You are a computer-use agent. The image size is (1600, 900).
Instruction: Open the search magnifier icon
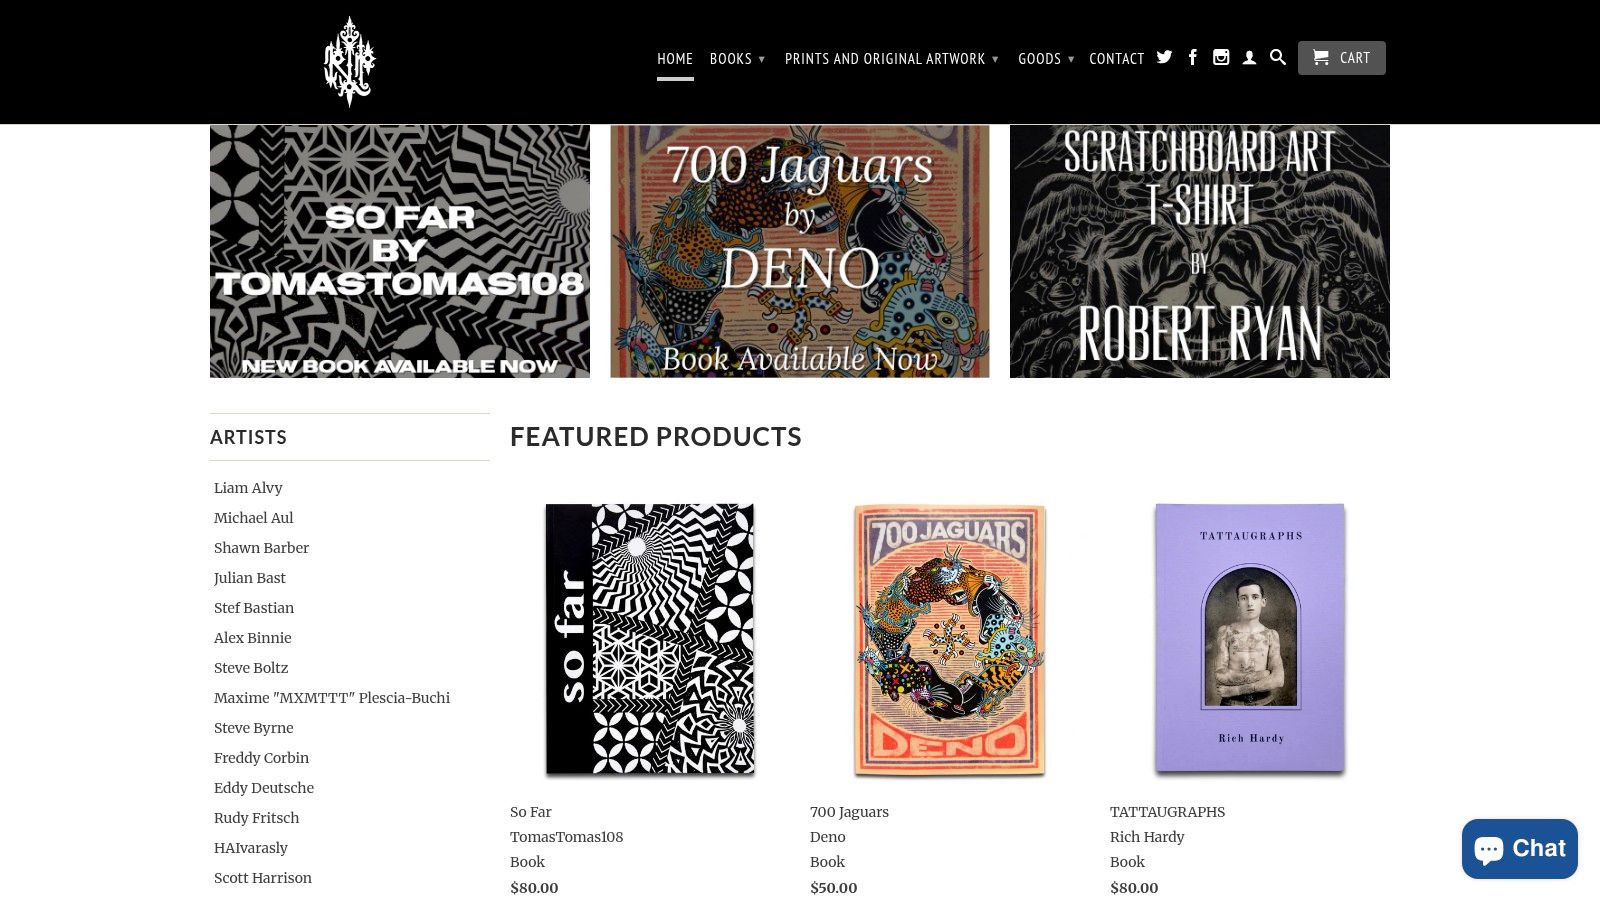coord(1278,58)
